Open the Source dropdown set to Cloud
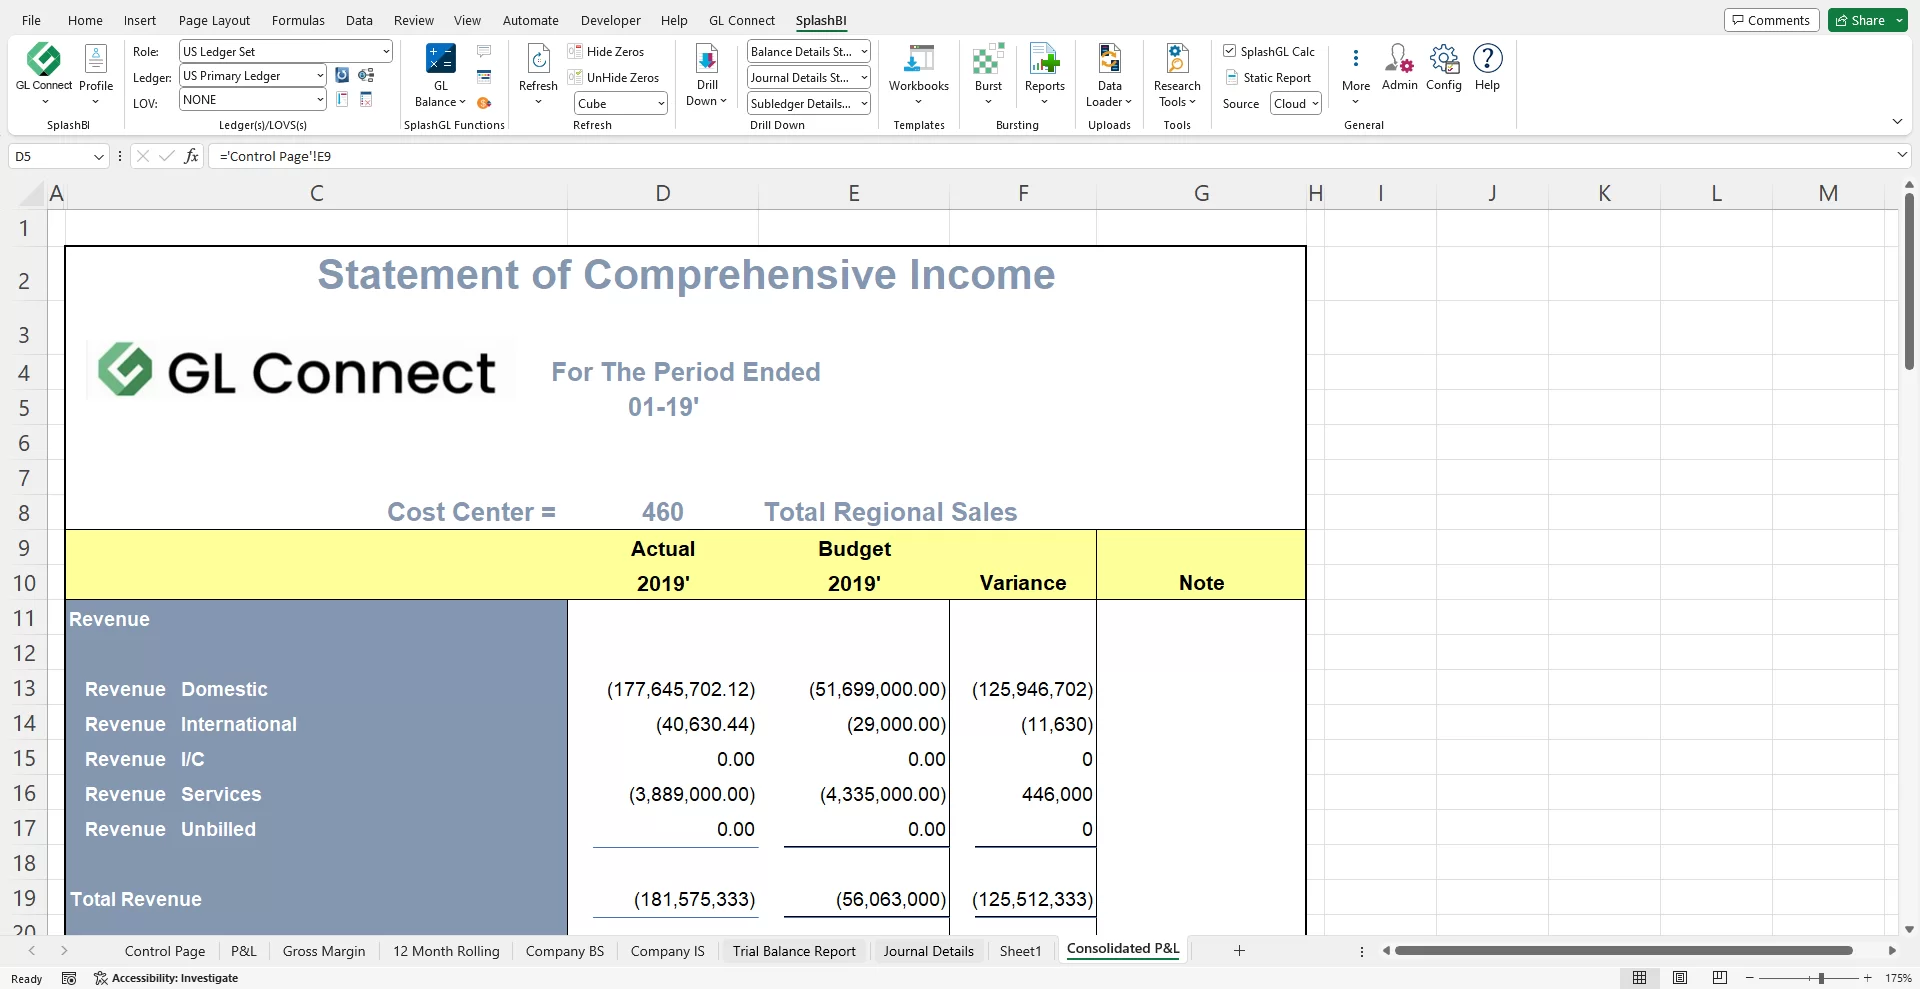Screen dimensions: 1920x989 [x=1296, y=104]
